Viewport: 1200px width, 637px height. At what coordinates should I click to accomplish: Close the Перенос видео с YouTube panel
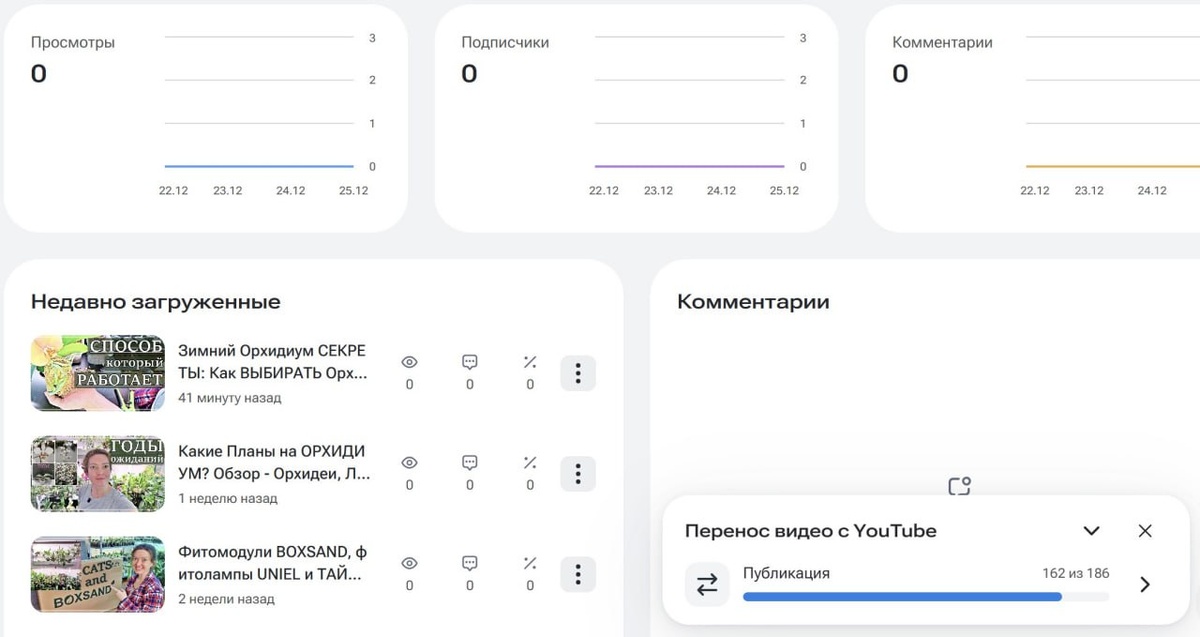pos(1146,531)
